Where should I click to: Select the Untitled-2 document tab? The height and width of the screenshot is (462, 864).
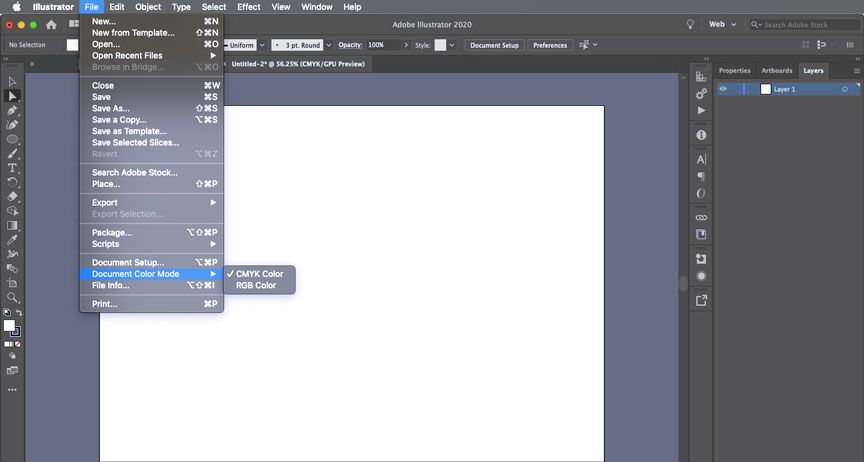point(298,64)
